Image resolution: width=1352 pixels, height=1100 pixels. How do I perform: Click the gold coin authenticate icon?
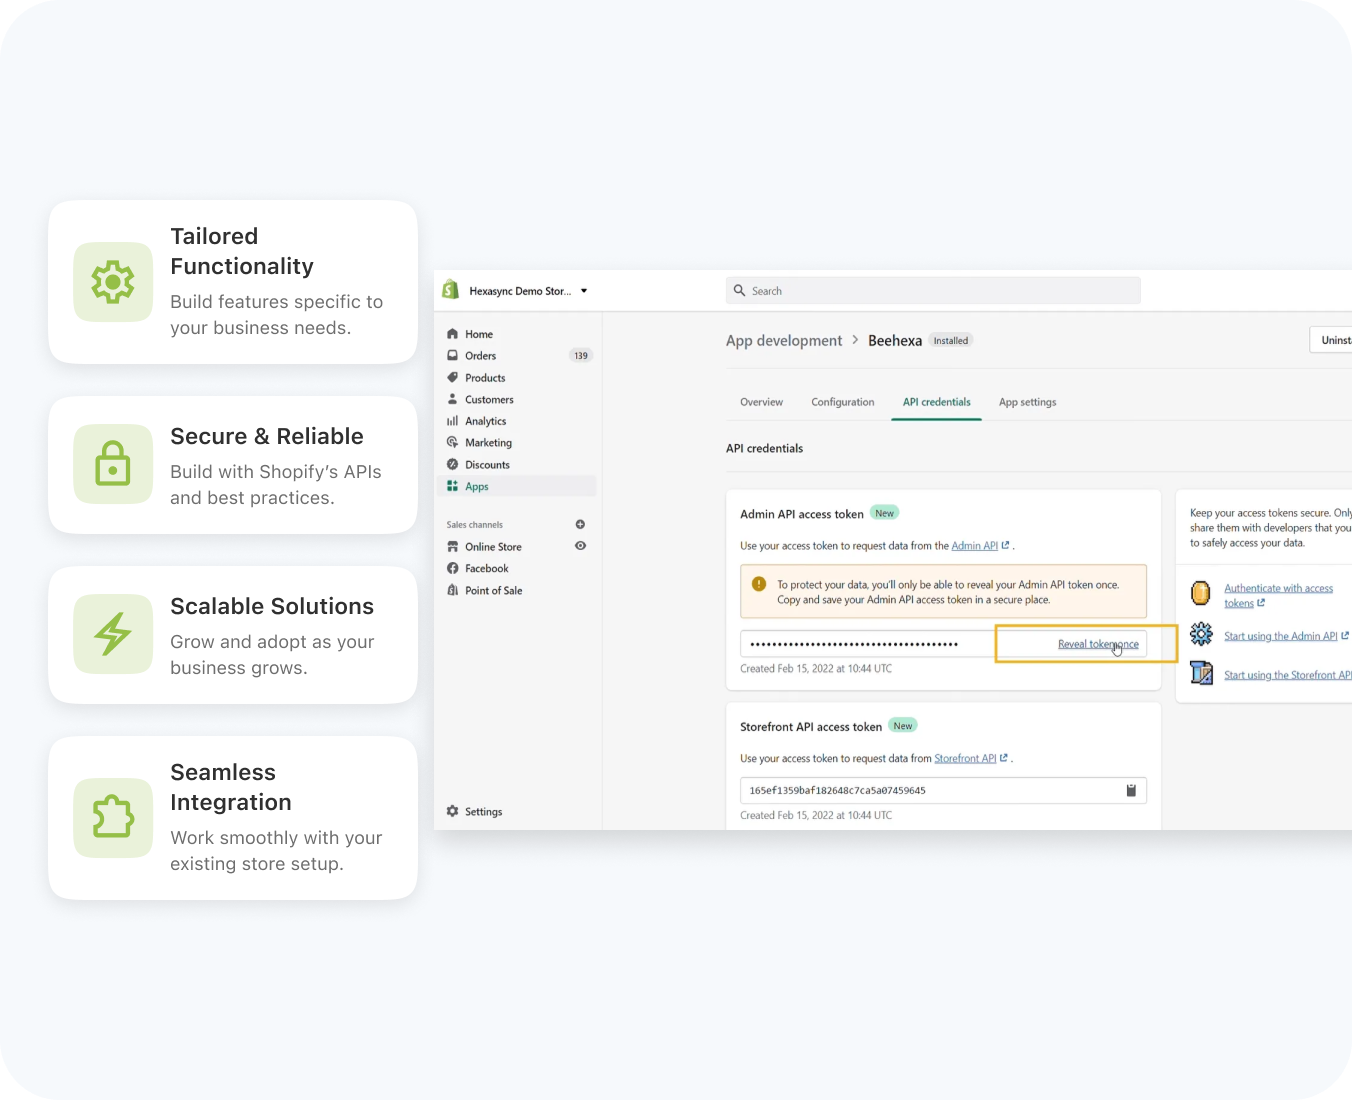pyautogui.click(x=1201, y=593)
